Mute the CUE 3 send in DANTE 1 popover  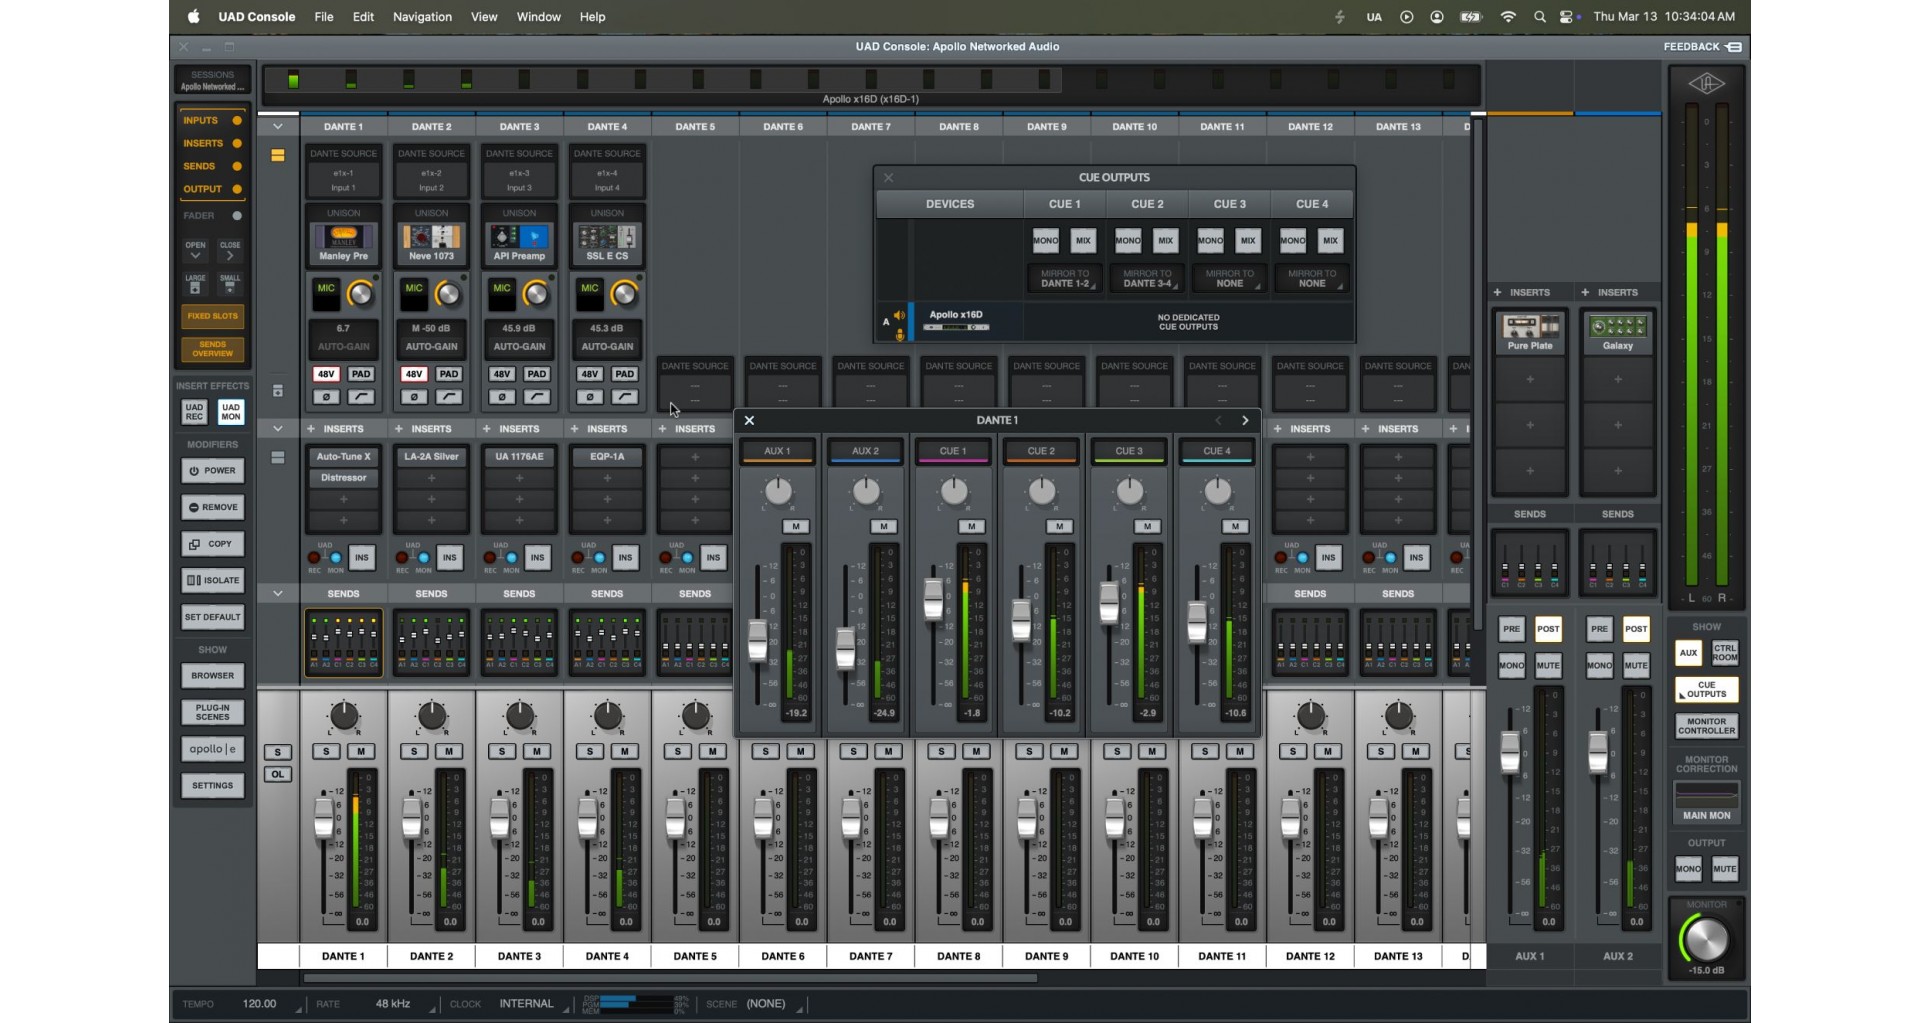1147,527
